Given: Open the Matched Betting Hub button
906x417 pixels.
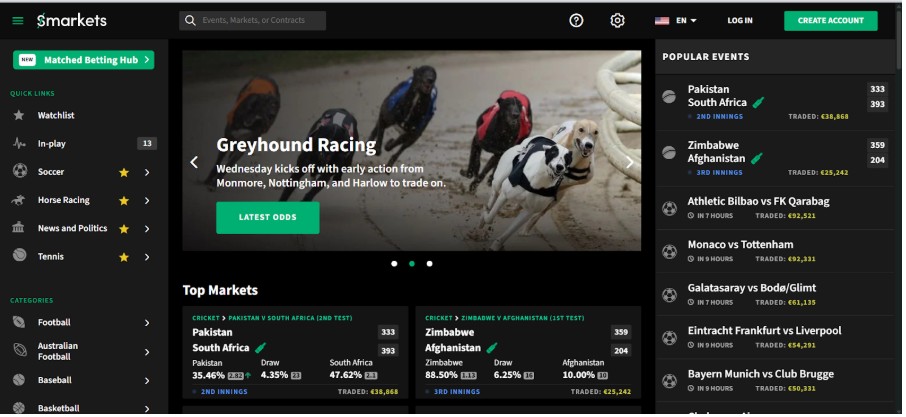Looking at the screenshot, I should point(84,59).
